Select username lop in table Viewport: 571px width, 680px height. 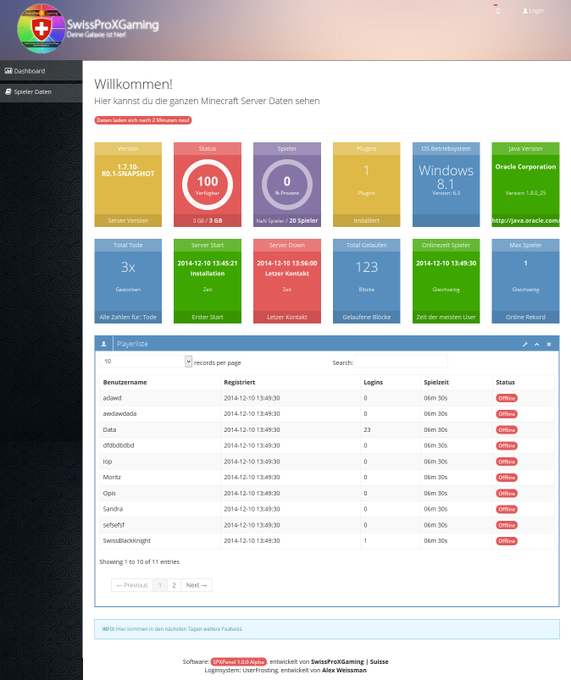click(x=107, y=461)
